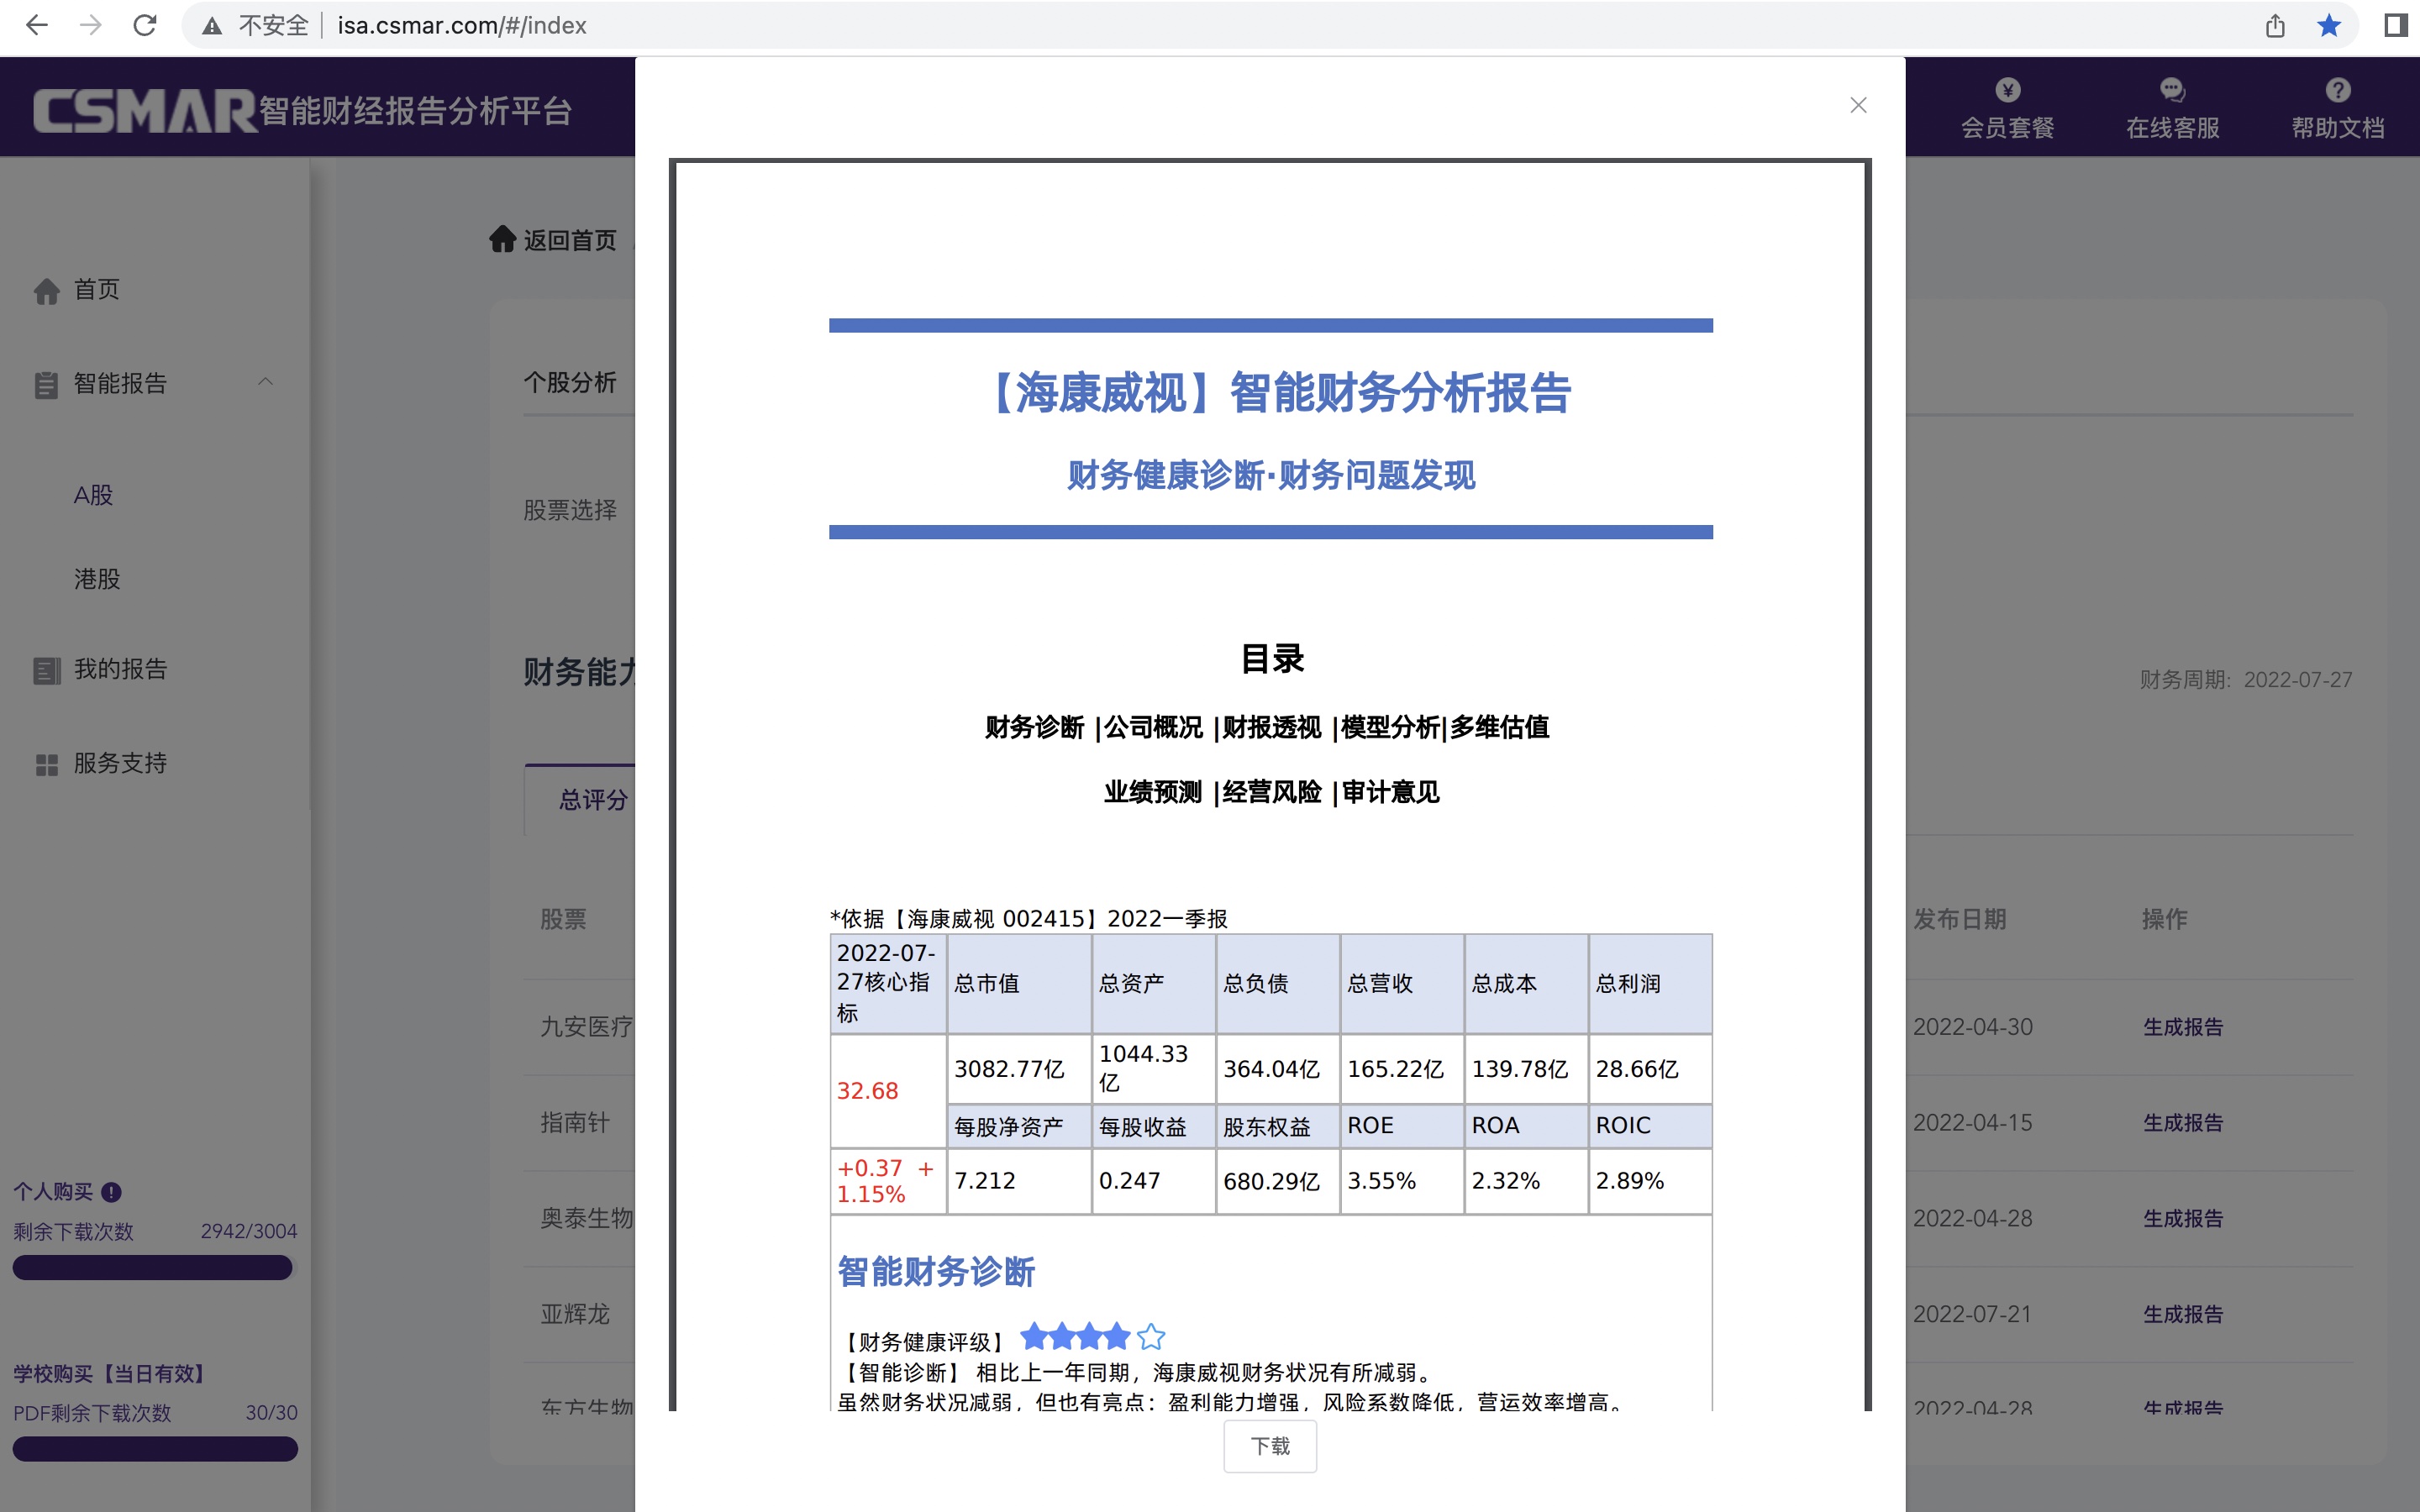Click the 服务支持 grid icon

tap(47, 764)
